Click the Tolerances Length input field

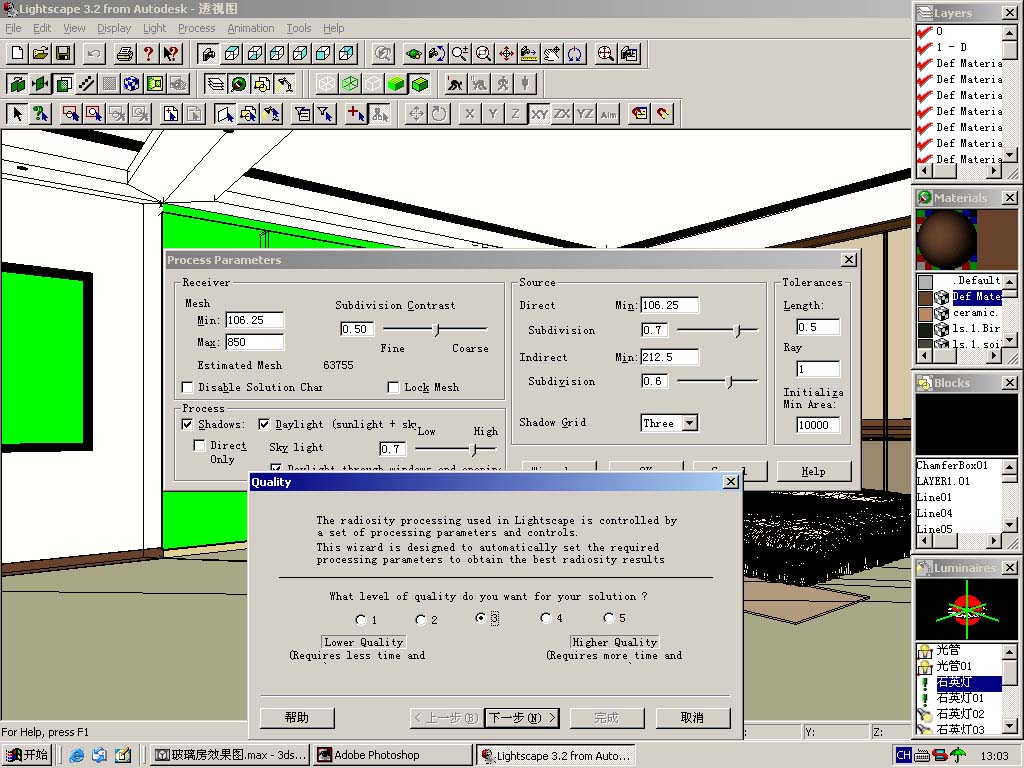[x=818, y=327]
